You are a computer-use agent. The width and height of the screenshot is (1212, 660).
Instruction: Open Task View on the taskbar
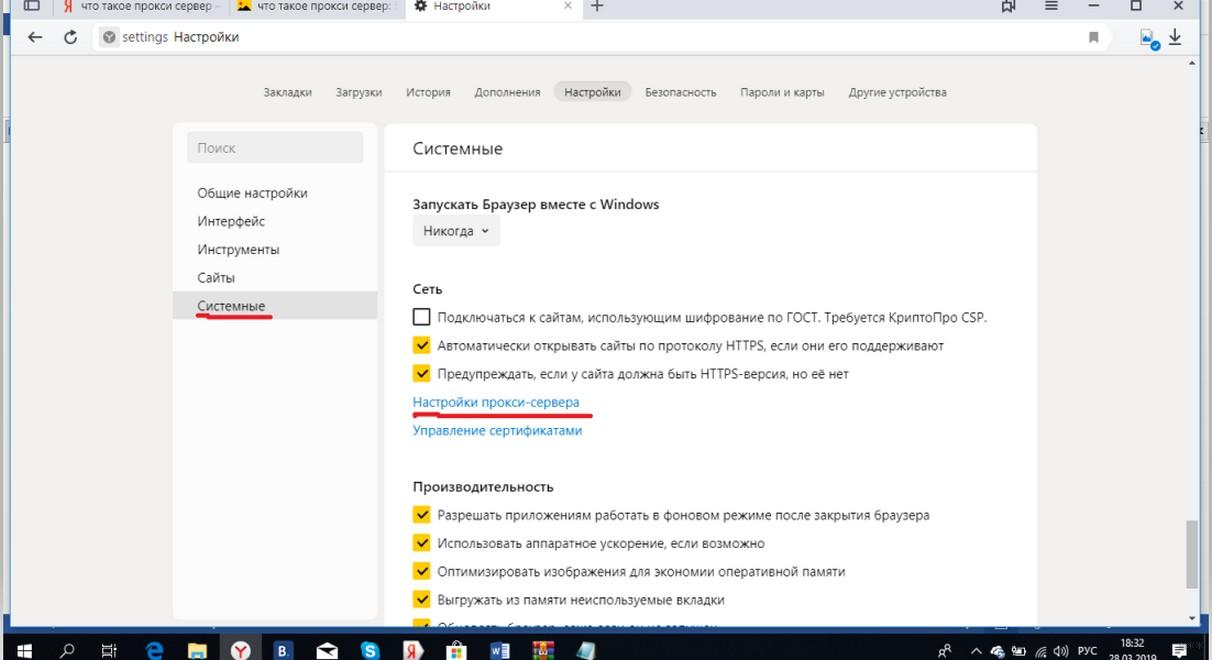[110, 650]
